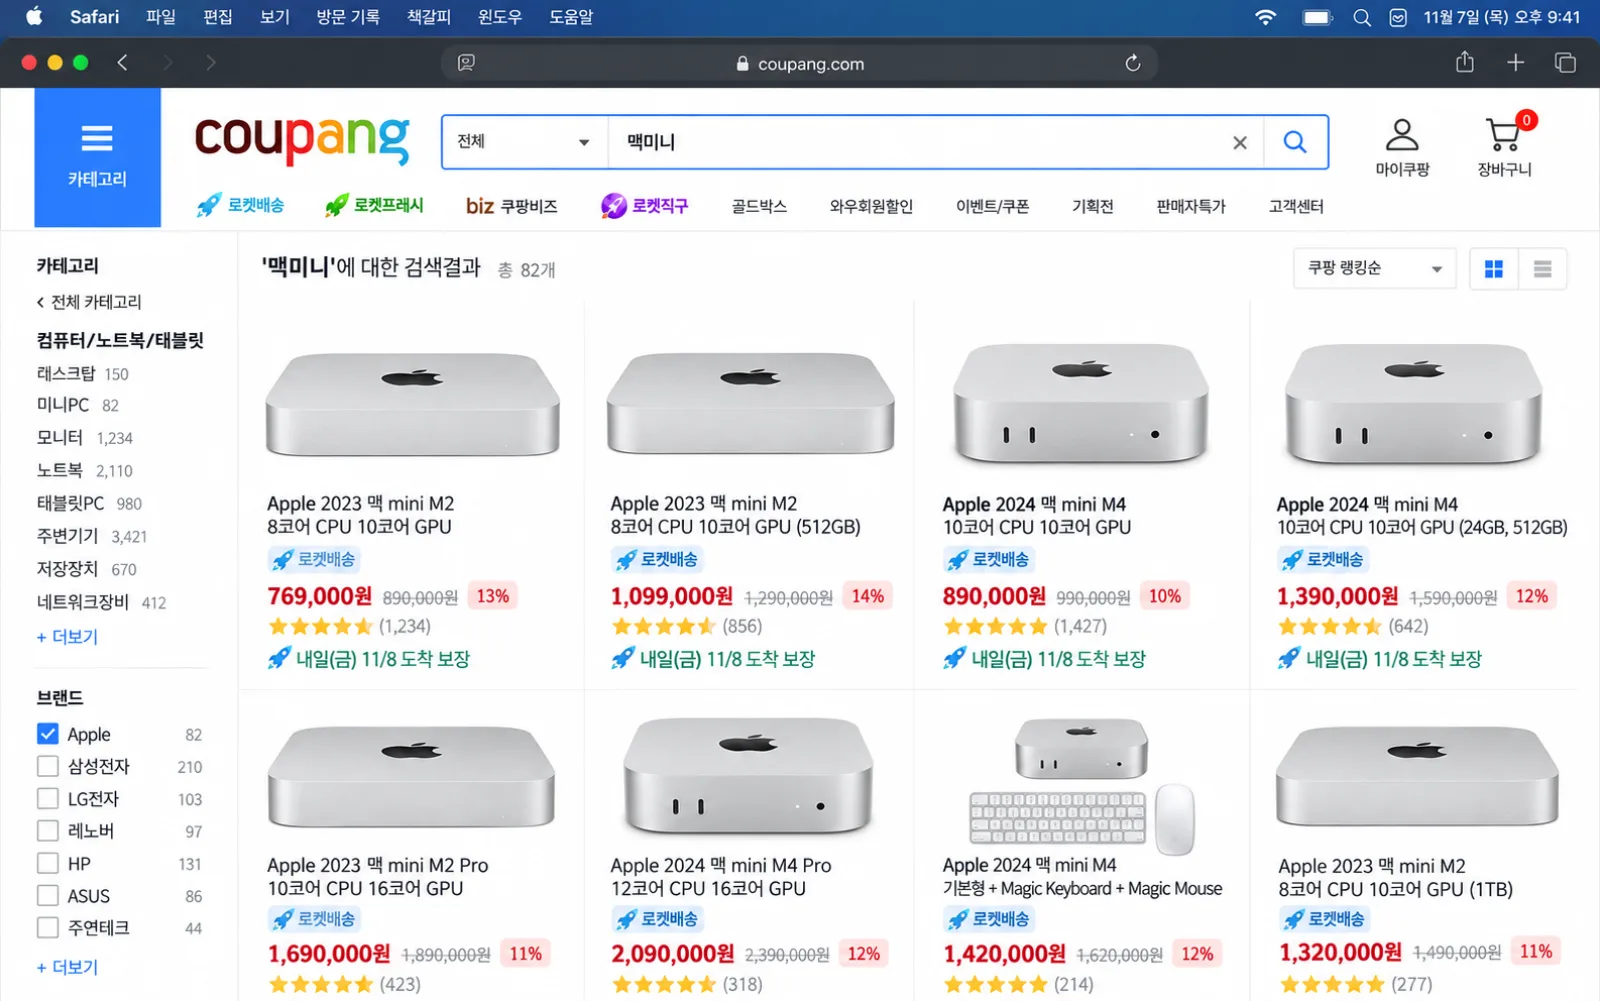Click the Wi-Fi status icon
The height and width of the screenshot is (1001, 1600).
pyautogui.click(x=1266, y=17)
